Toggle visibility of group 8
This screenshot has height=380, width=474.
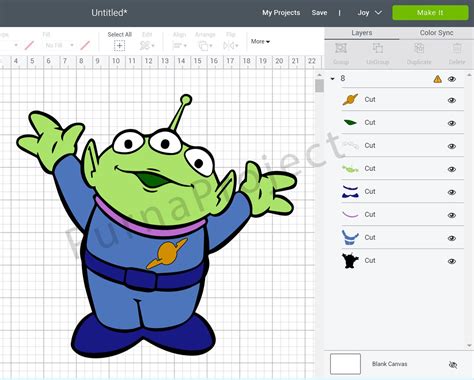[452, 79]
